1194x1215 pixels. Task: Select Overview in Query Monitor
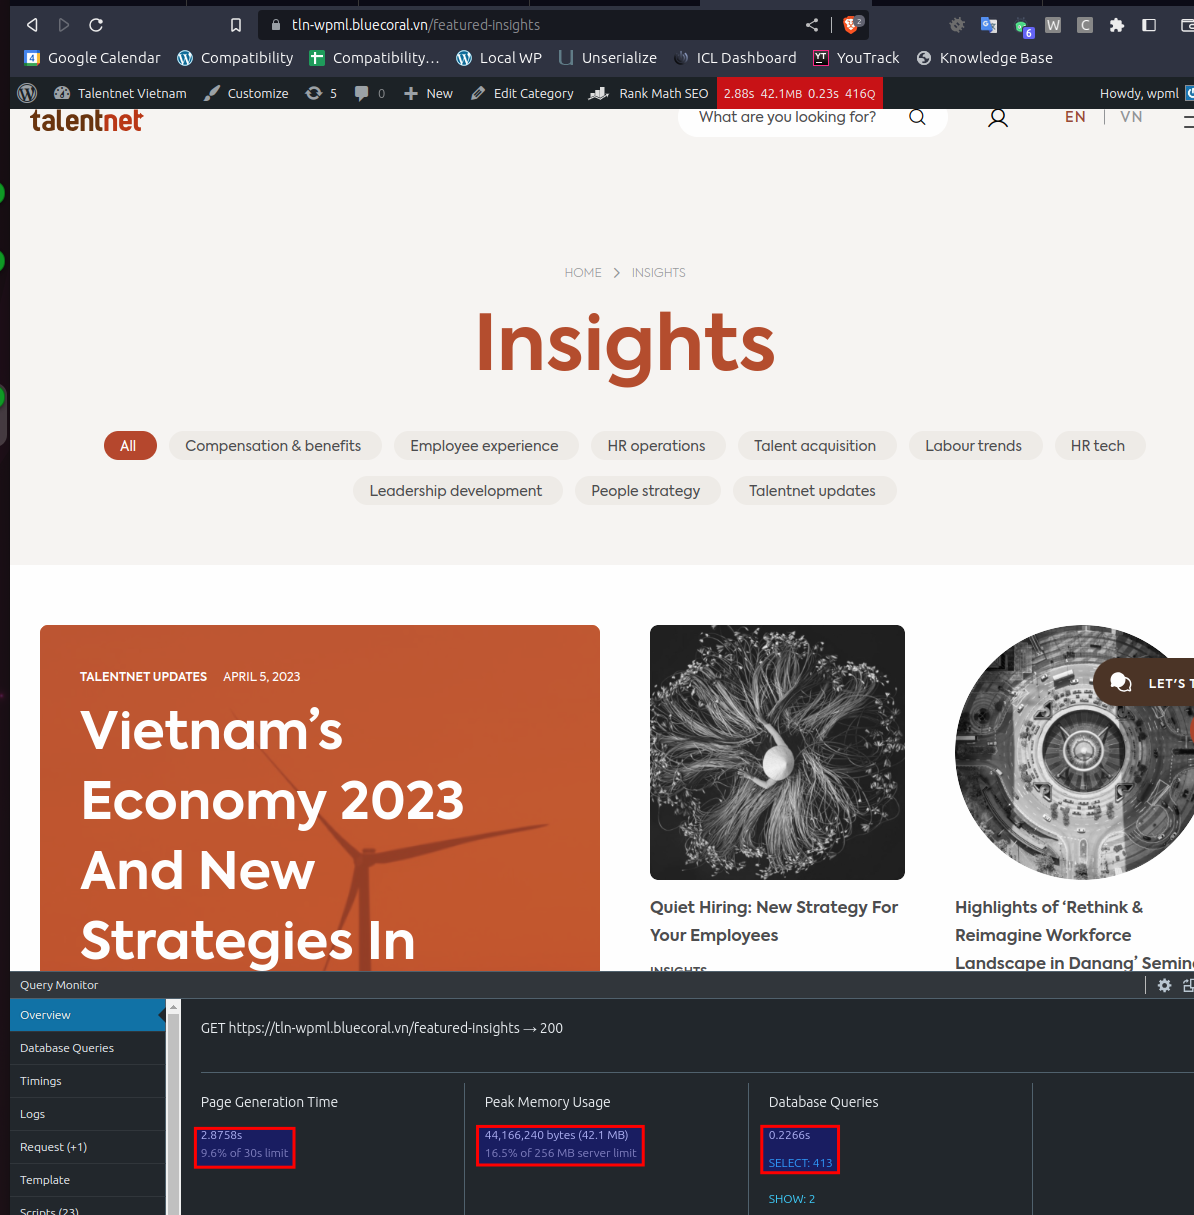tap(87, 1015)
